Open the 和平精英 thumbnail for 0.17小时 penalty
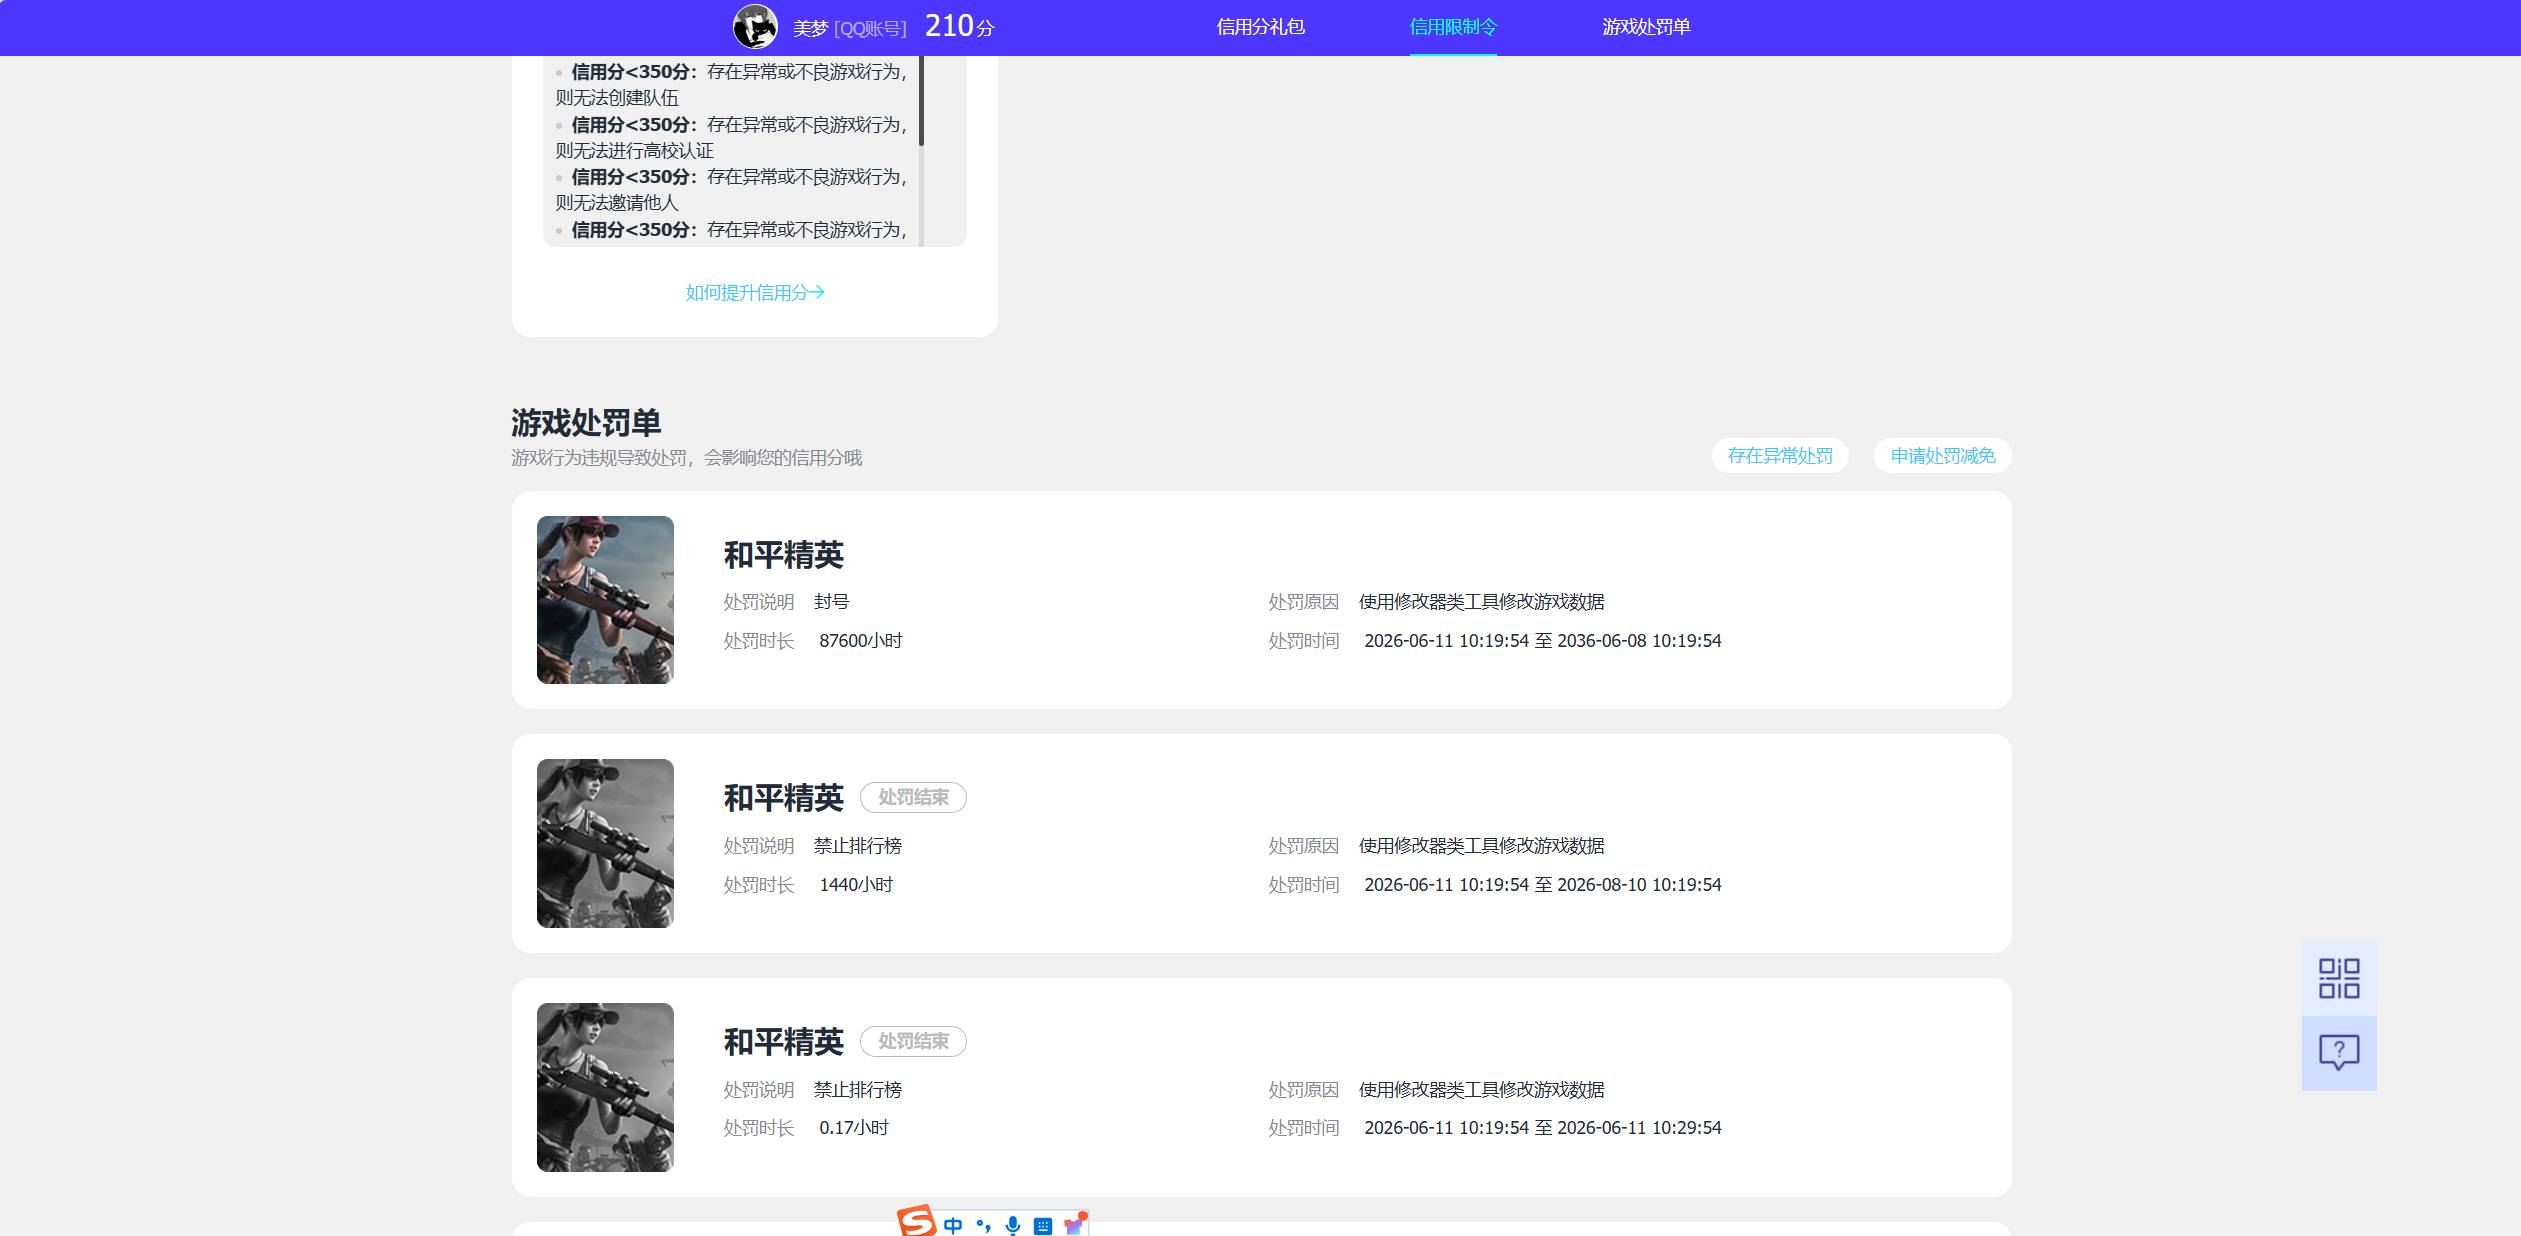Image resolution: width=2521 pixels, height=1236 pixels. click(605, 1087)
